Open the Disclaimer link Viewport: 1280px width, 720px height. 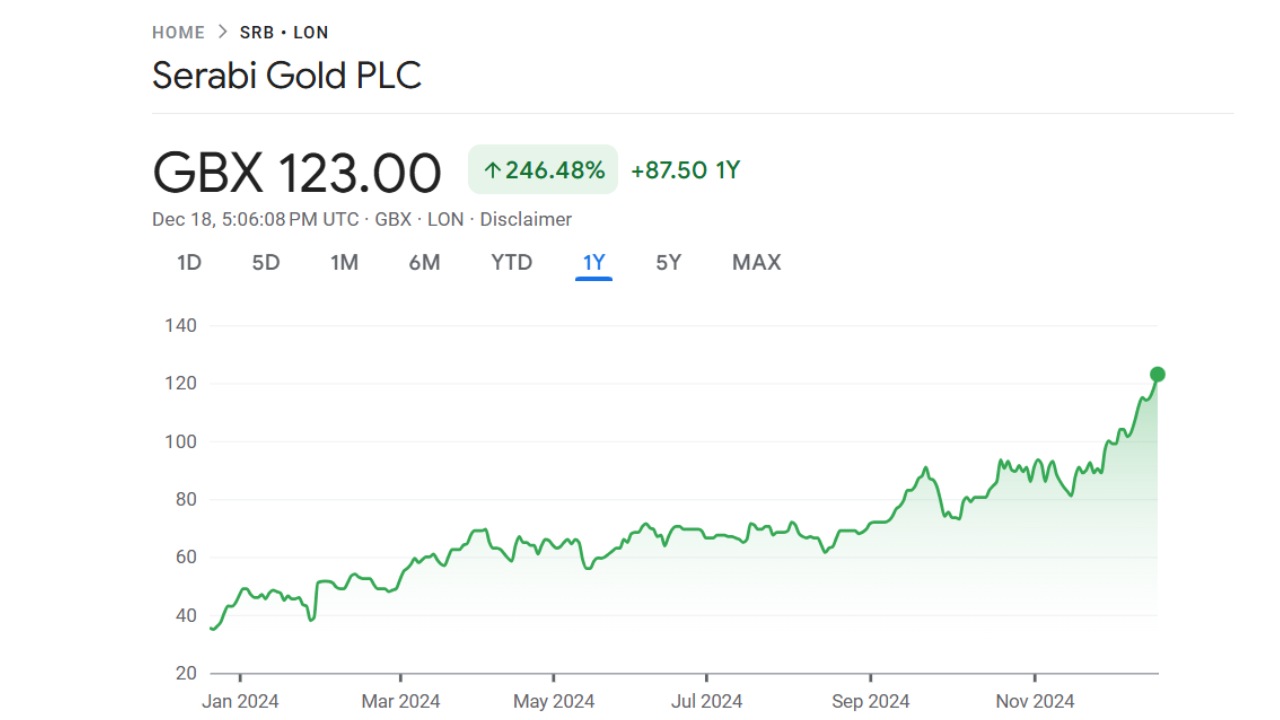(x=526, y=219)
